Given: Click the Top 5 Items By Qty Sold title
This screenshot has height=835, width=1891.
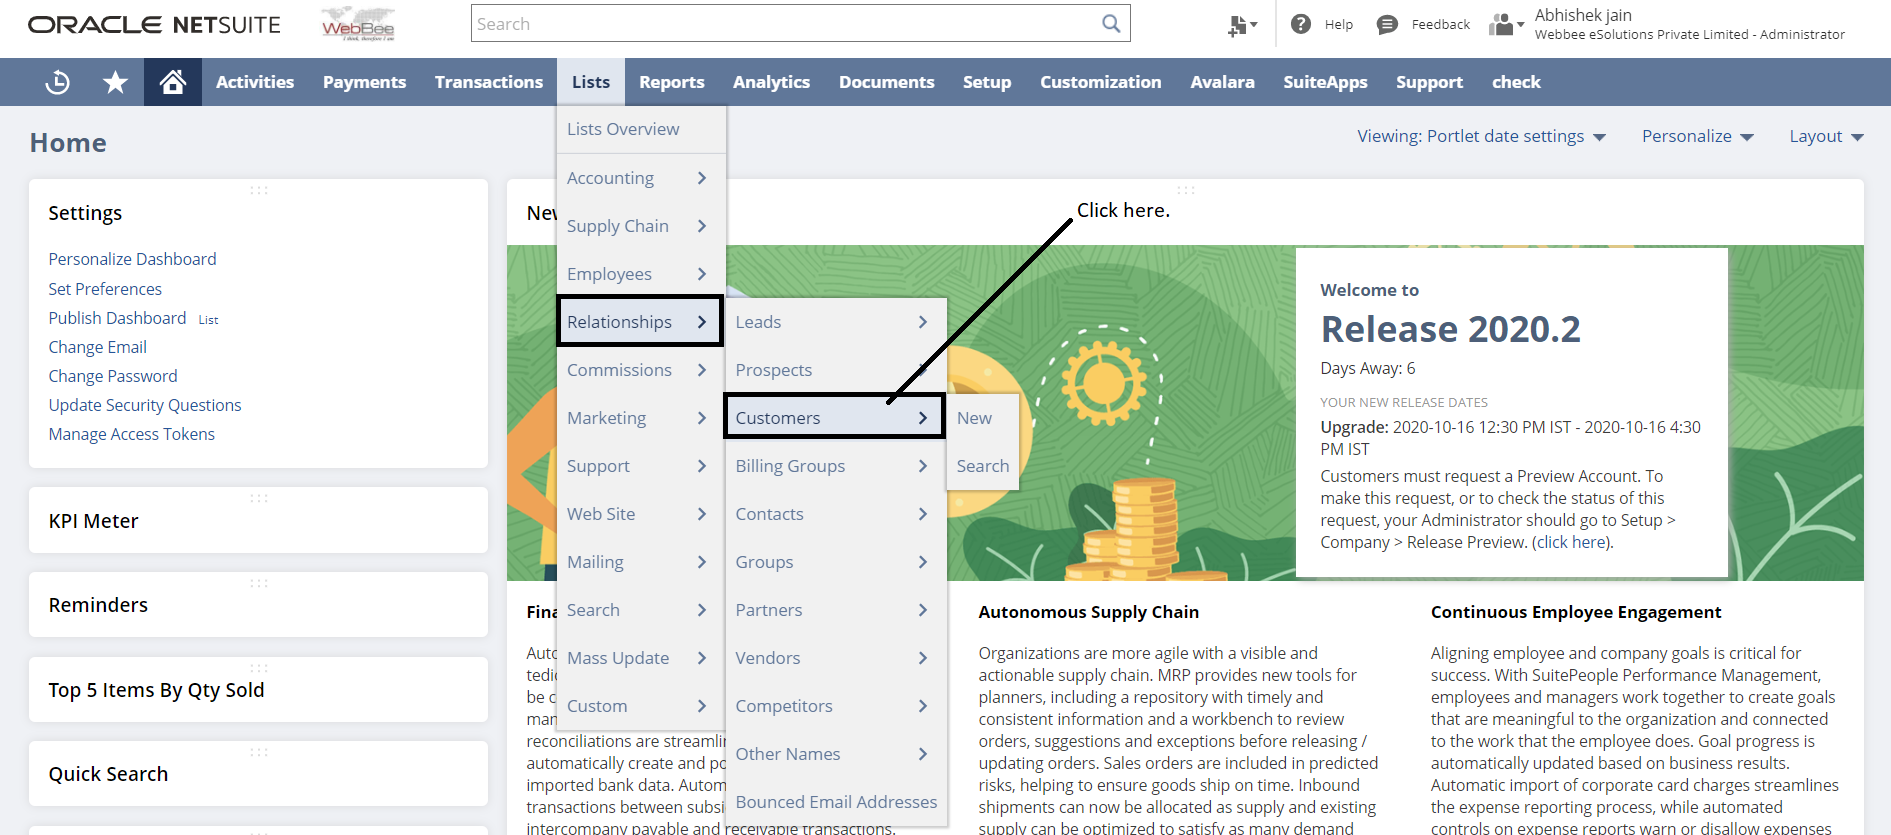Looking at the screenshot, I should 156,690.
